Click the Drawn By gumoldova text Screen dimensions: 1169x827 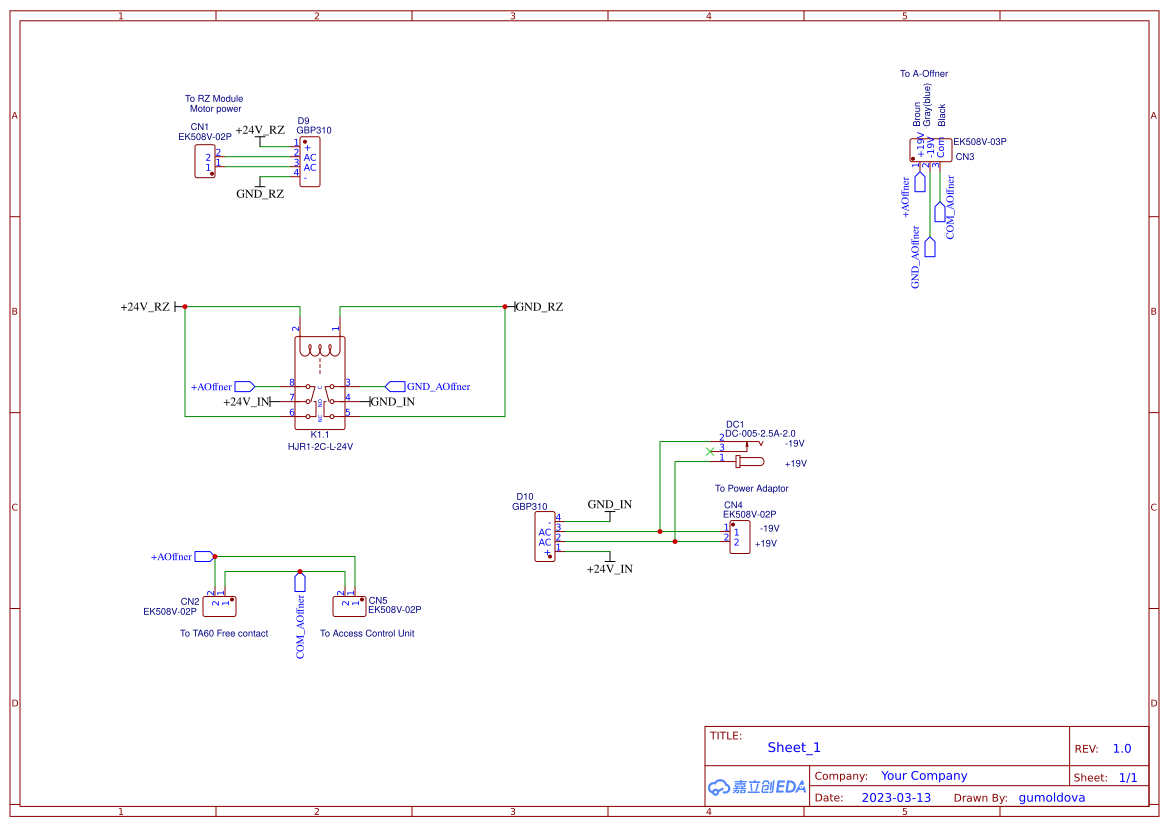click(x=1051, y=797)
